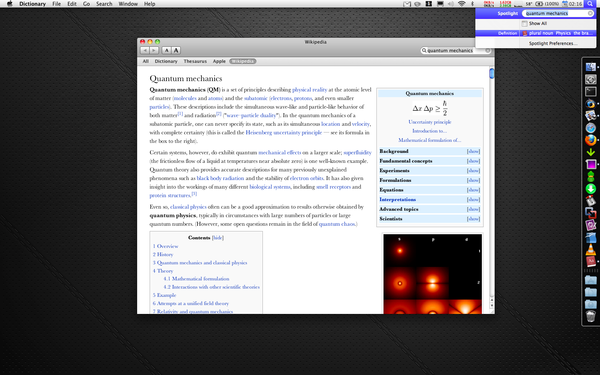Image resolution: width=600 pixels, height=375 pixels.
Task: Open the quantum chaos link
Action: tap(337, 224)
